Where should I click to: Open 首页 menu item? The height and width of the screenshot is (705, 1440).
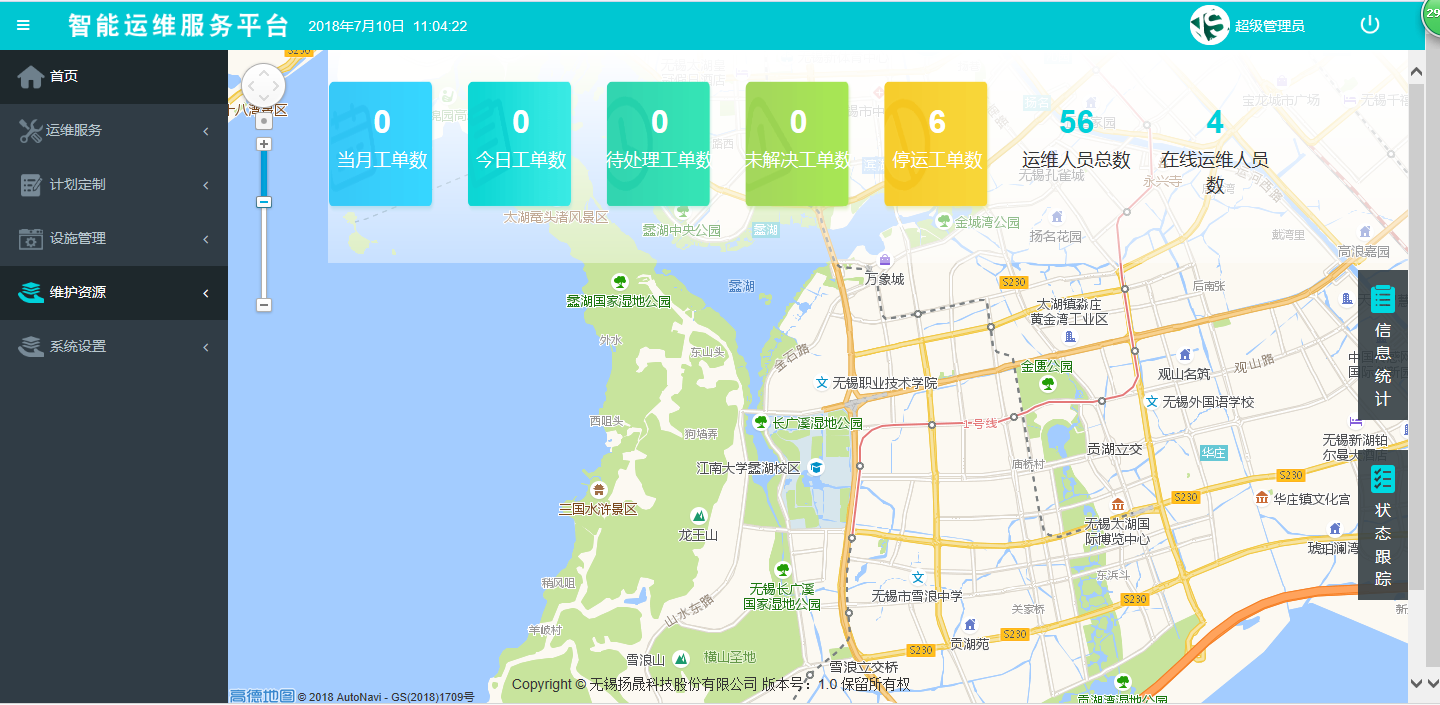click(114, 76)
